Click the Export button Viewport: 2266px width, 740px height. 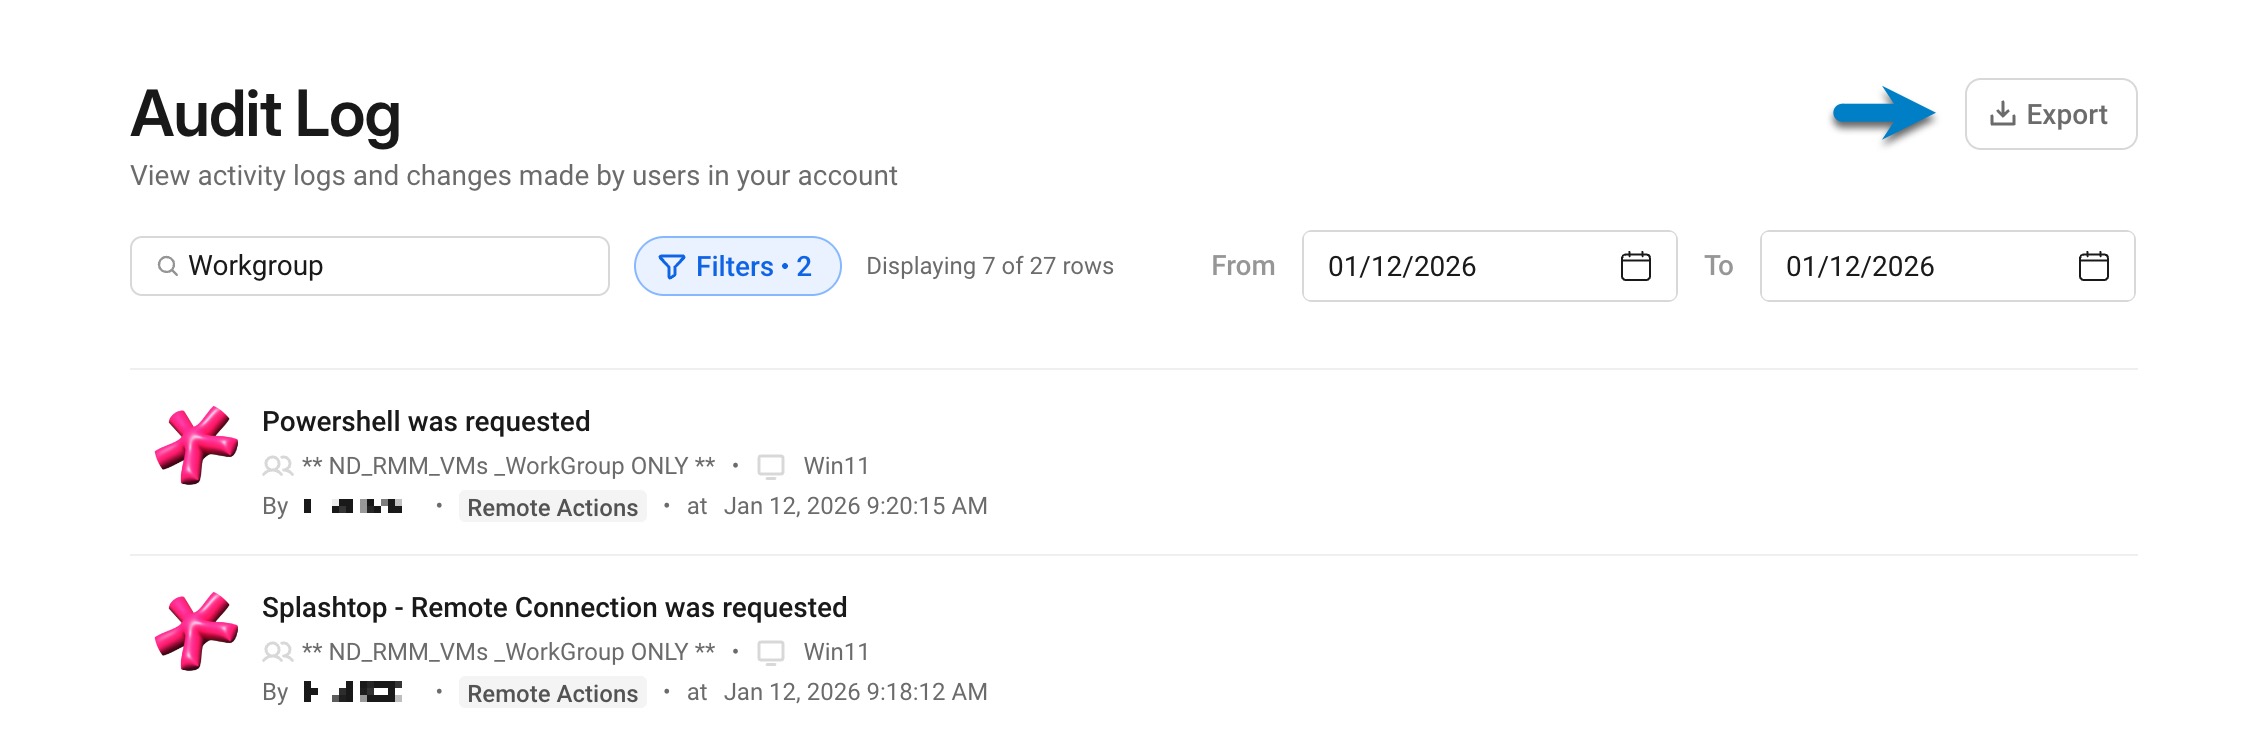pyautogui.click(x=2050, y=114)
